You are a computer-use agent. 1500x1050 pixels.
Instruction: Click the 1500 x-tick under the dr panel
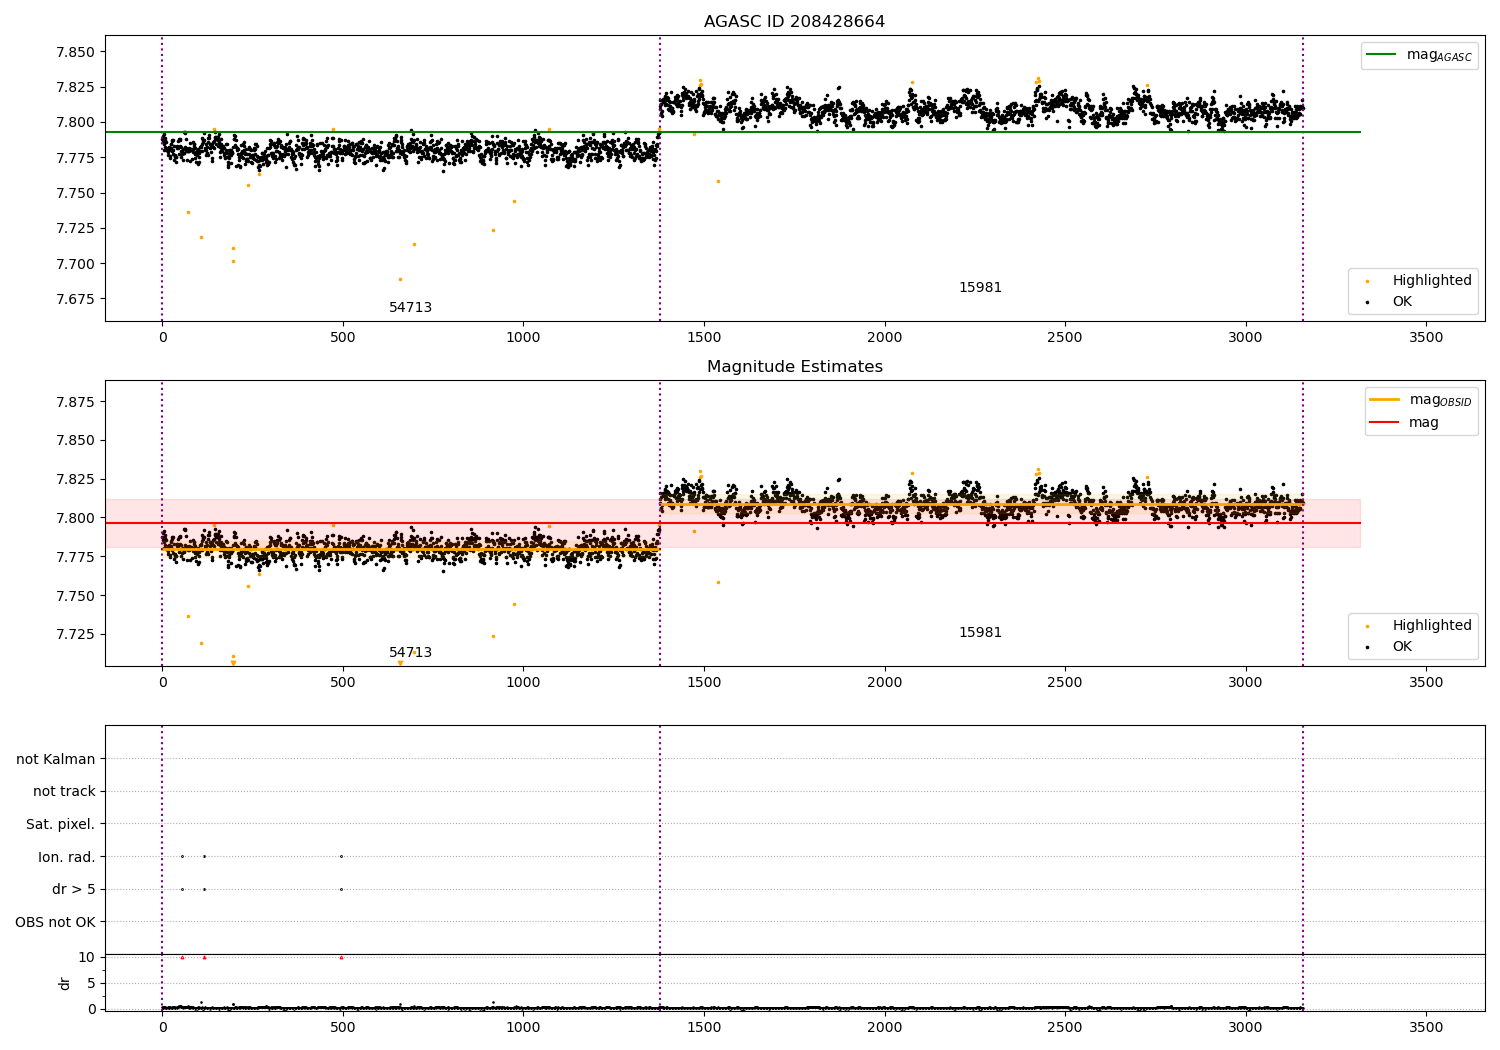click(704, 1027)
